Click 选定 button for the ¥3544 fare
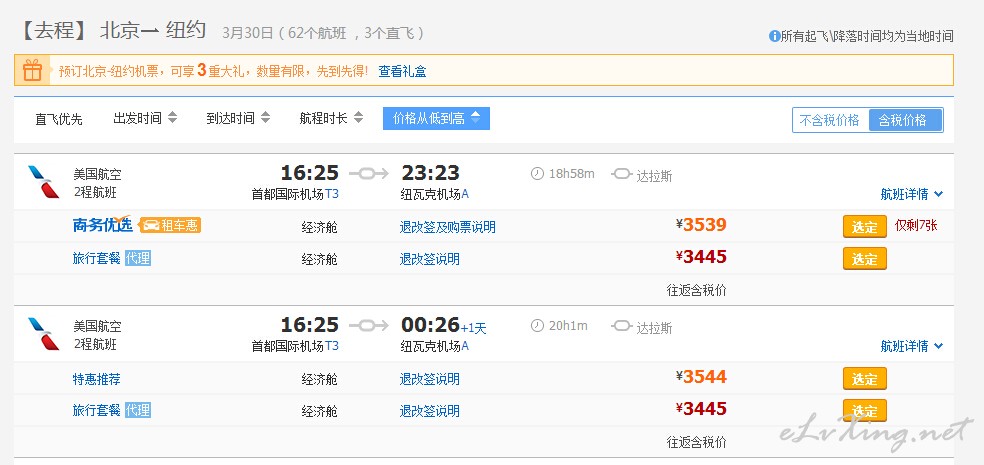This screenshot has width=984, height=465. [864, 378]
